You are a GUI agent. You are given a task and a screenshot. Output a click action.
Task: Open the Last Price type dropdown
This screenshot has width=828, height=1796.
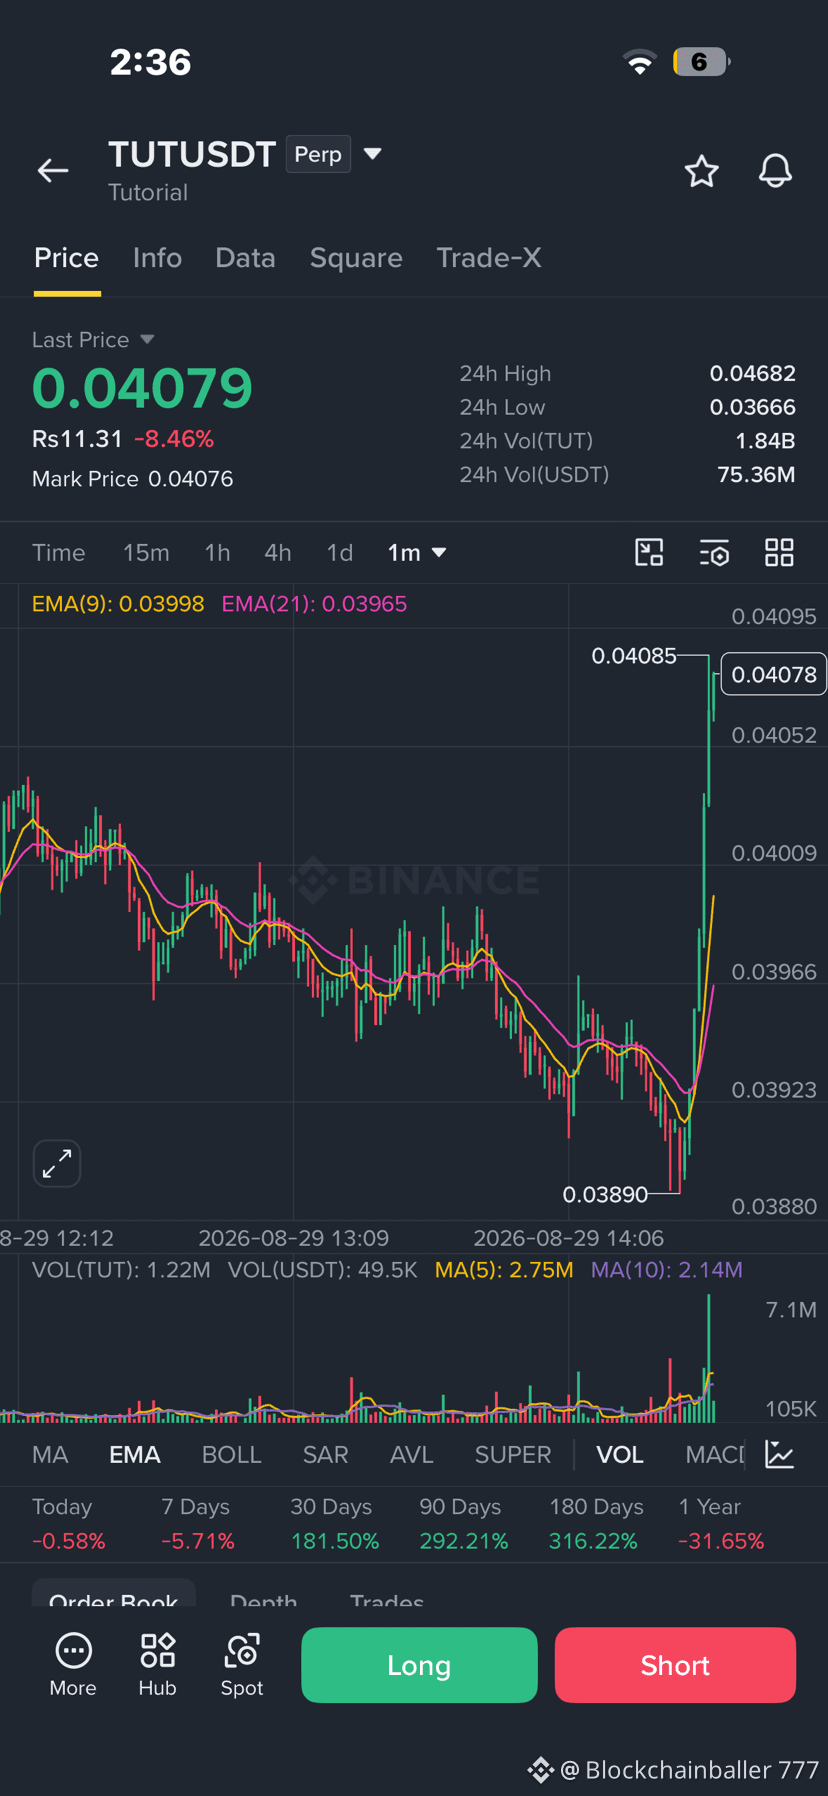click(x=147, y=340)
